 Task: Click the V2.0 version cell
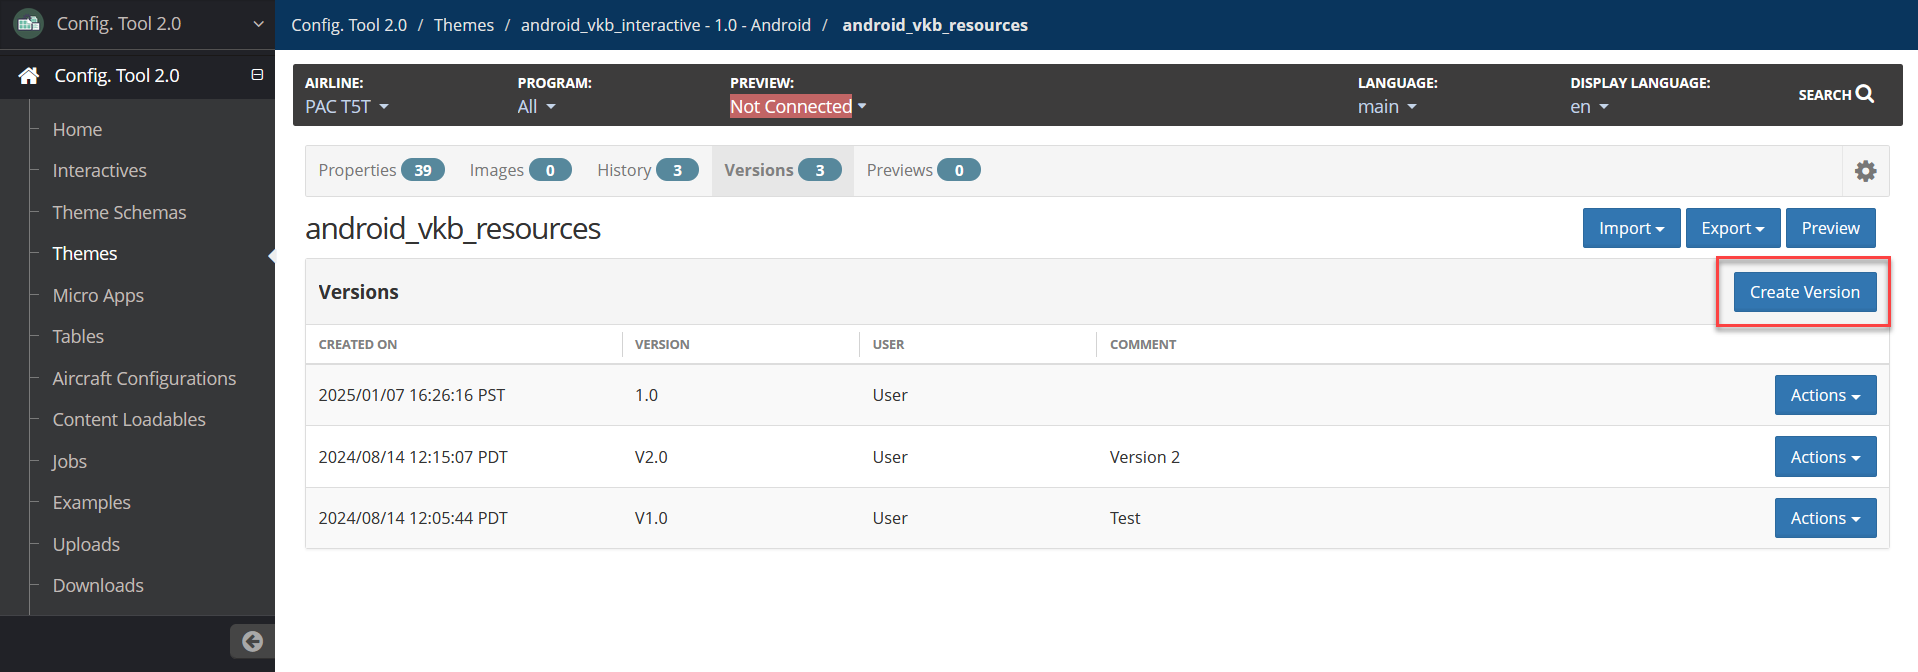(x=651, y=457)
